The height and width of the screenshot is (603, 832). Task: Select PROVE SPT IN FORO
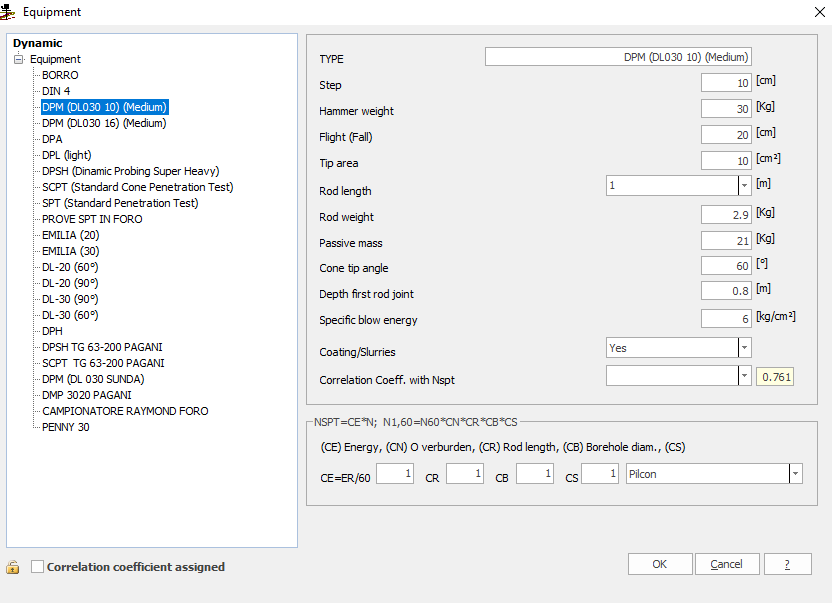click(x=92, y=219)
